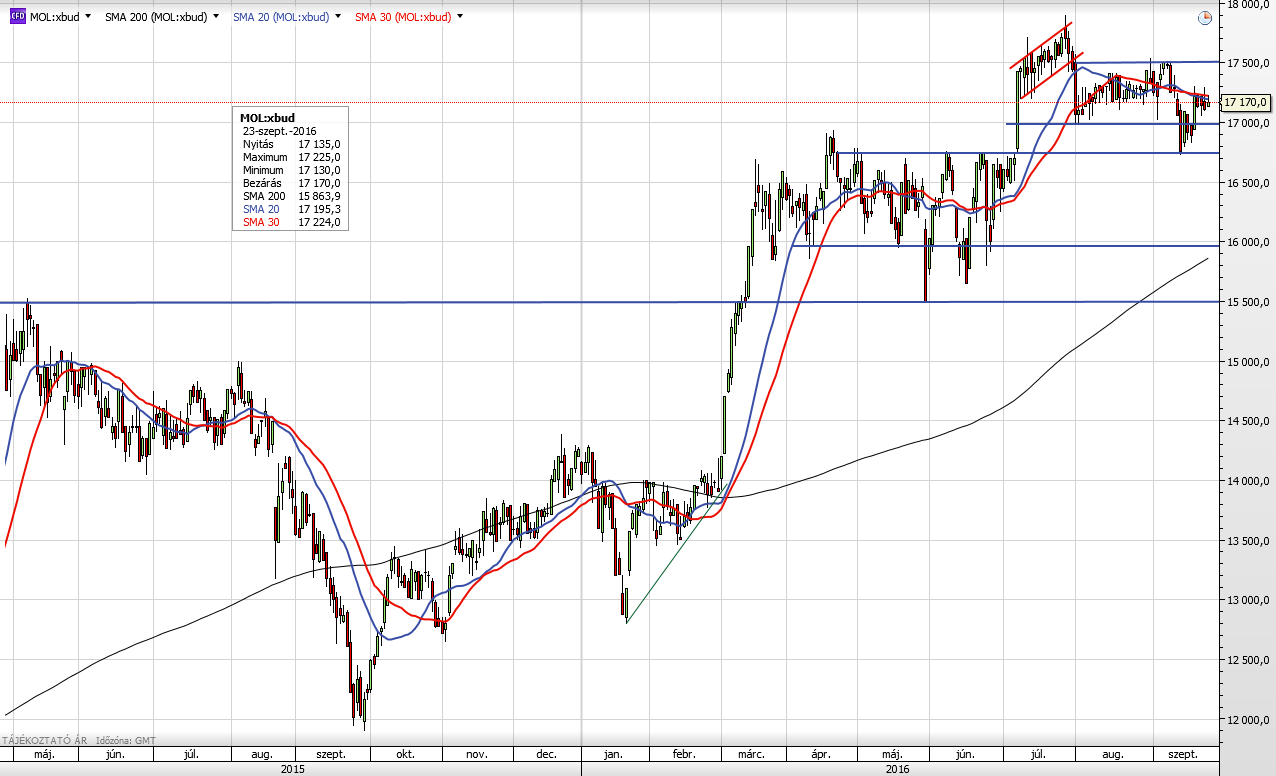
Task: Click the 12 000,0 price axis label
Action: pyautogui.click(x=1249, y=720)
